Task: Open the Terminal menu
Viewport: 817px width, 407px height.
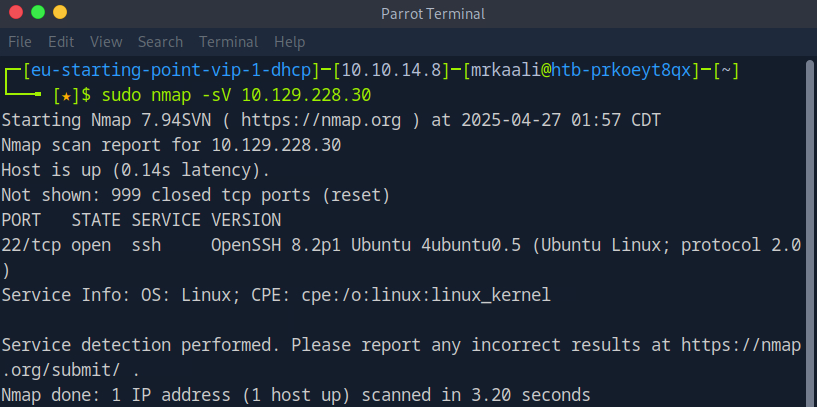Action: coord(228,42)
